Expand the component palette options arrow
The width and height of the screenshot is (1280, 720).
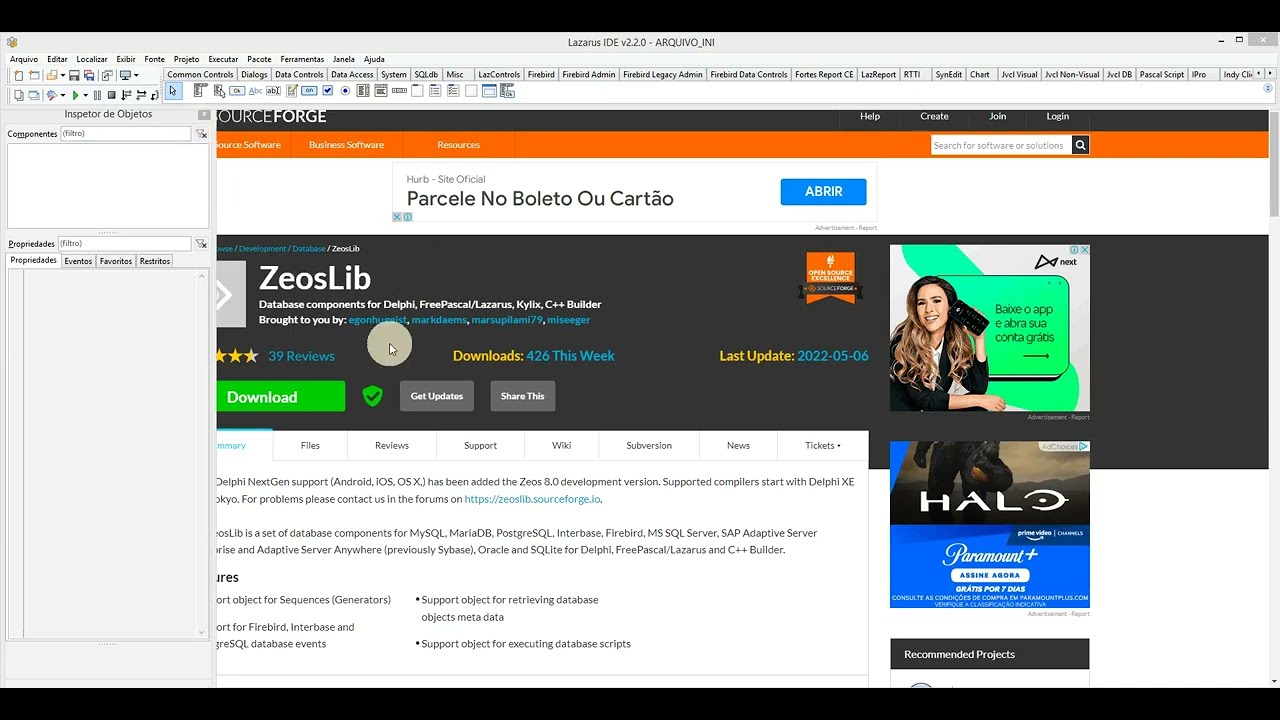[x=1270, y=88]
